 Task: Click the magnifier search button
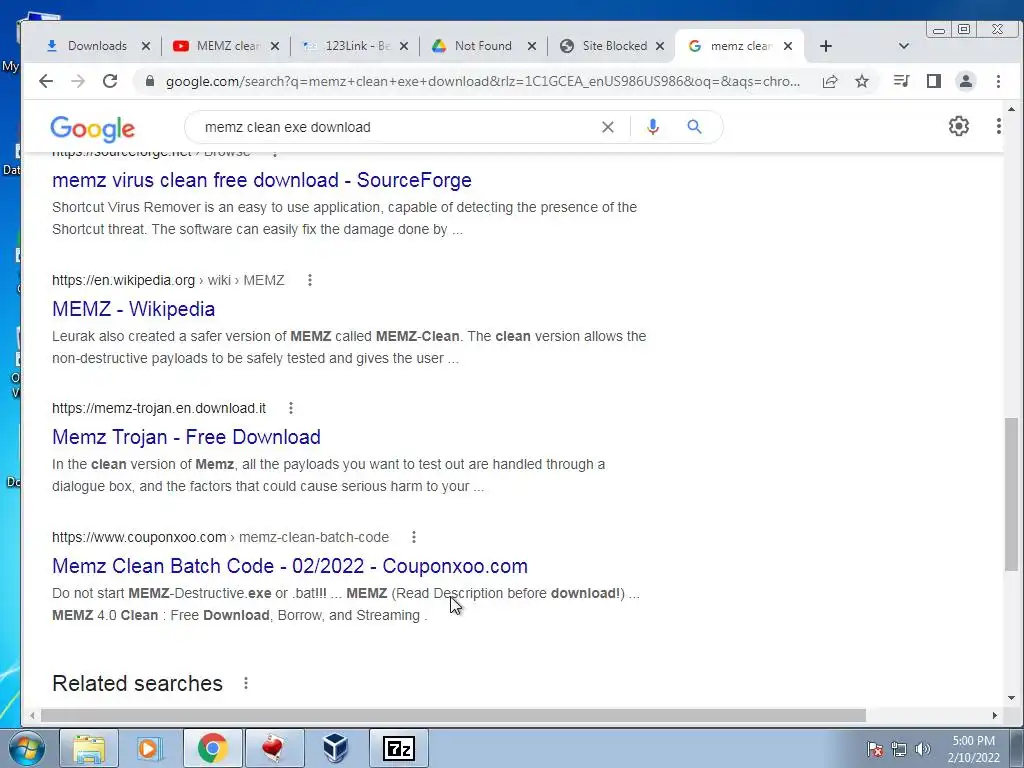click(x=694, y=127)
